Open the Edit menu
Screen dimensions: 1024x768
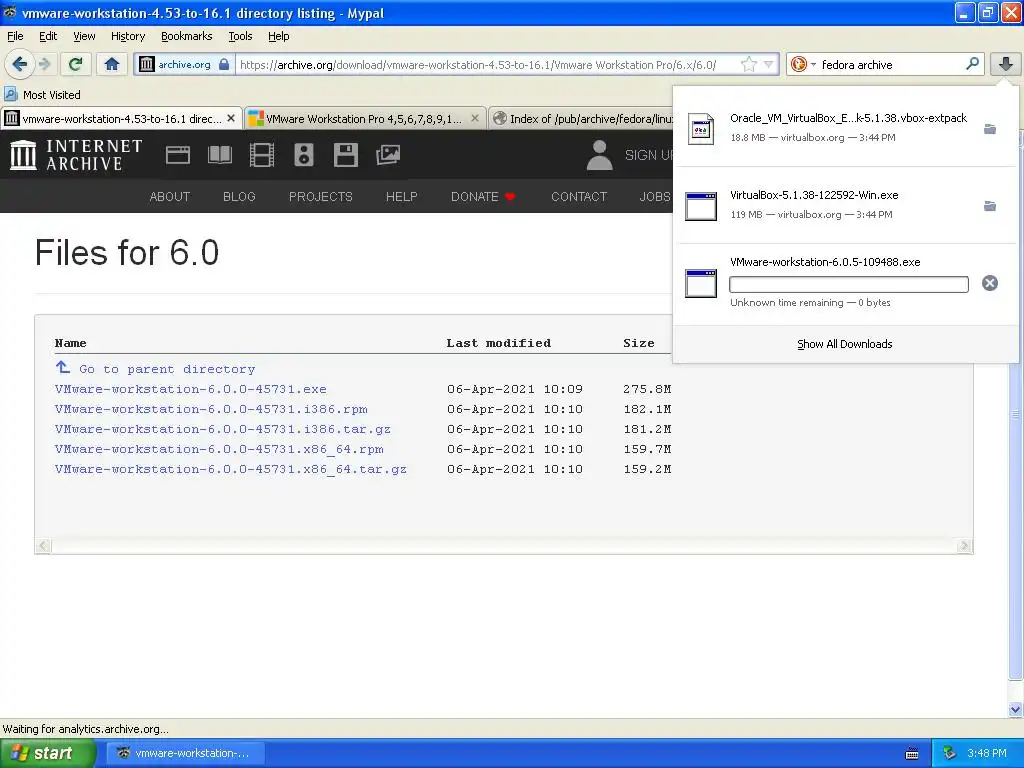tap(48, 36)
